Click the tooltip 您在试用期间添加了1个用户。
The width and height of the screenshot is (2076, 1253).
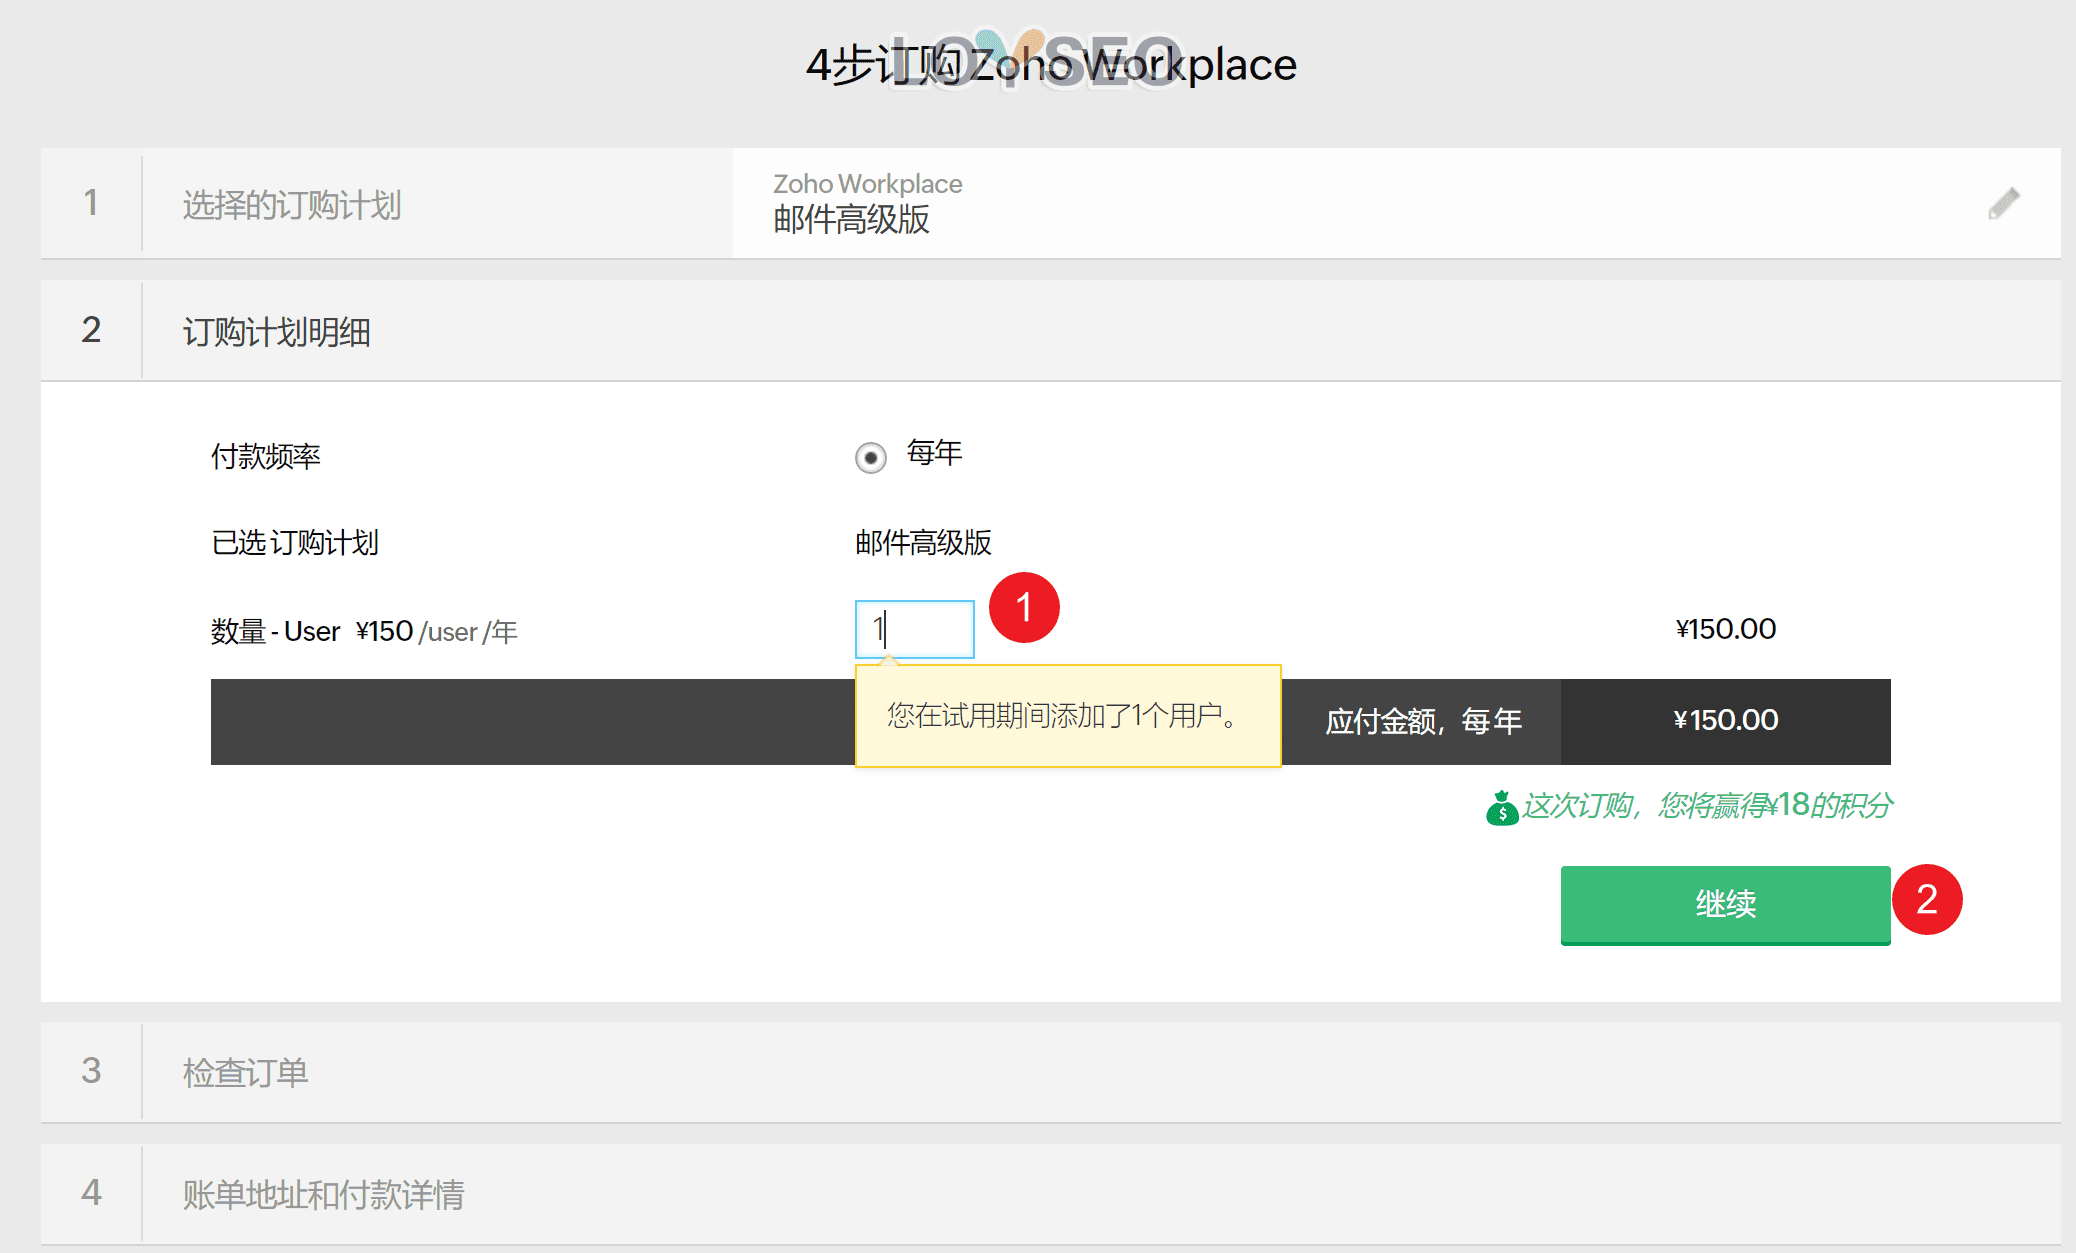[x=1068, y=716]
